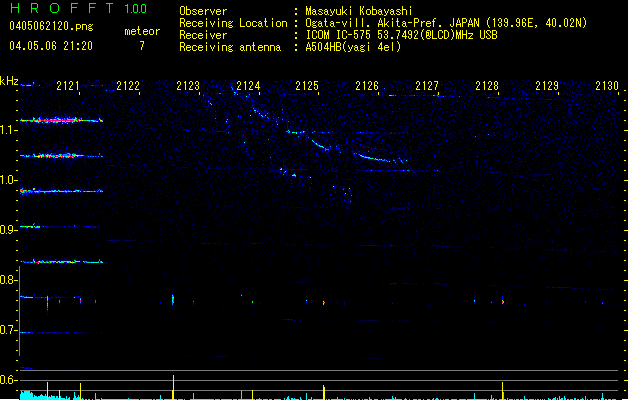Click the 2128 time axis marker
629x400 pixels.
[x=487, y=86]
